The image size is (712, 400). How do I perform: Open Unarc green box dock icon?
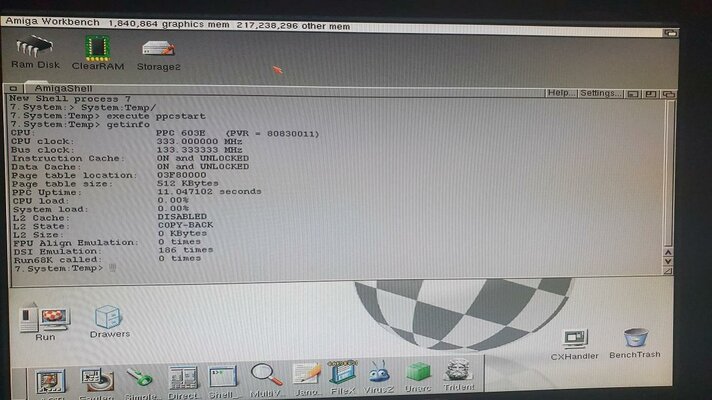(x=417, y=378)
